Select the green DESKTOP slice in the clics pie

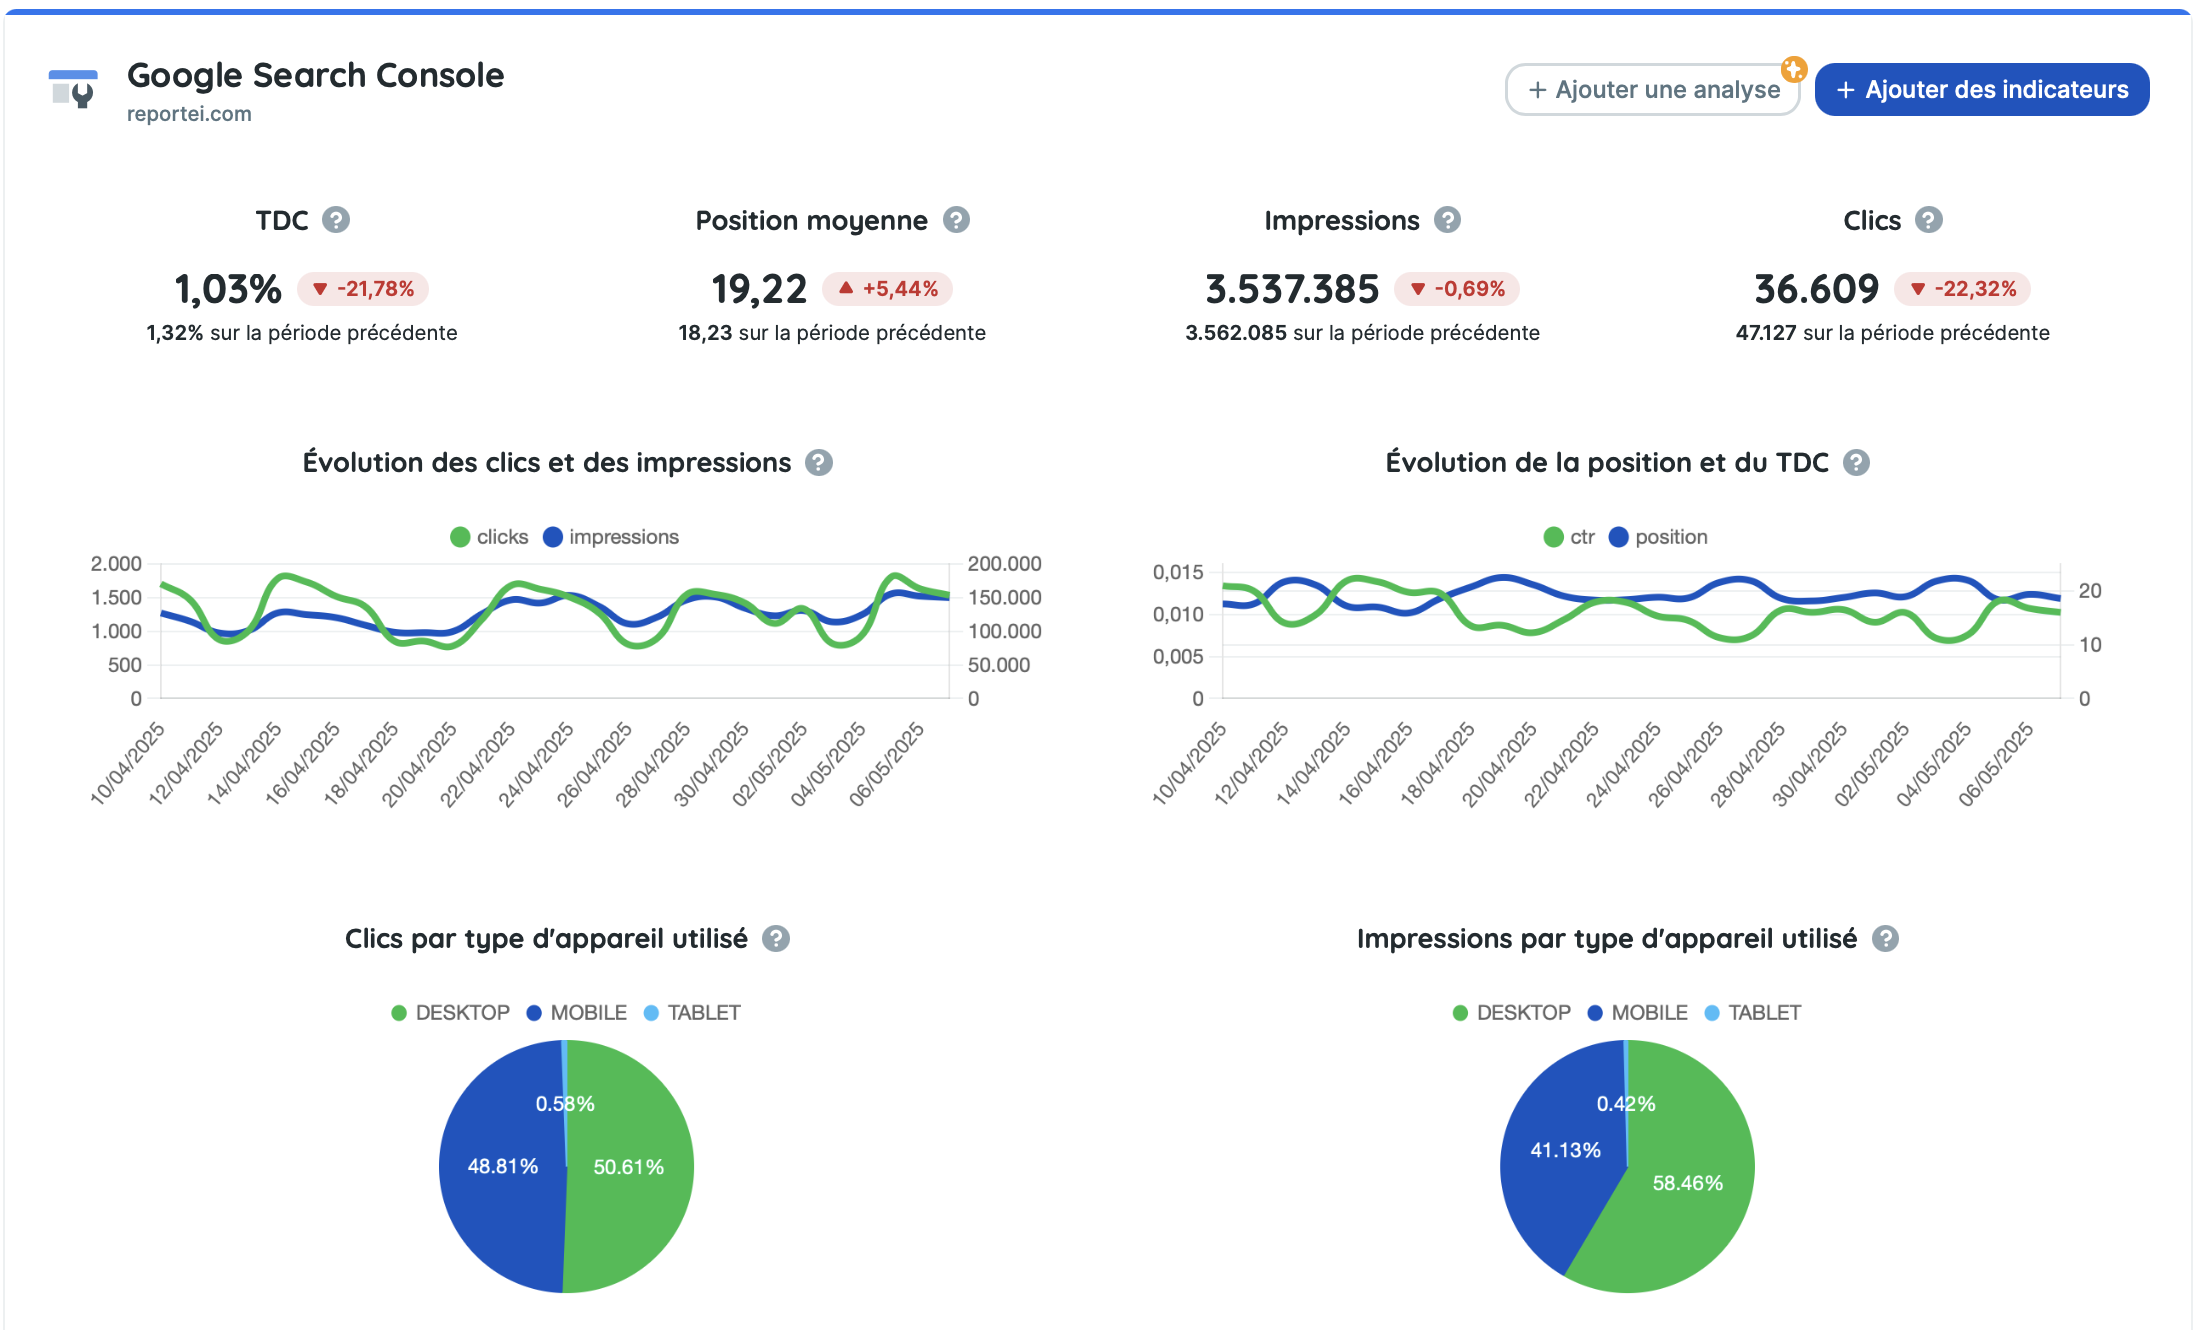[630, 1165]
